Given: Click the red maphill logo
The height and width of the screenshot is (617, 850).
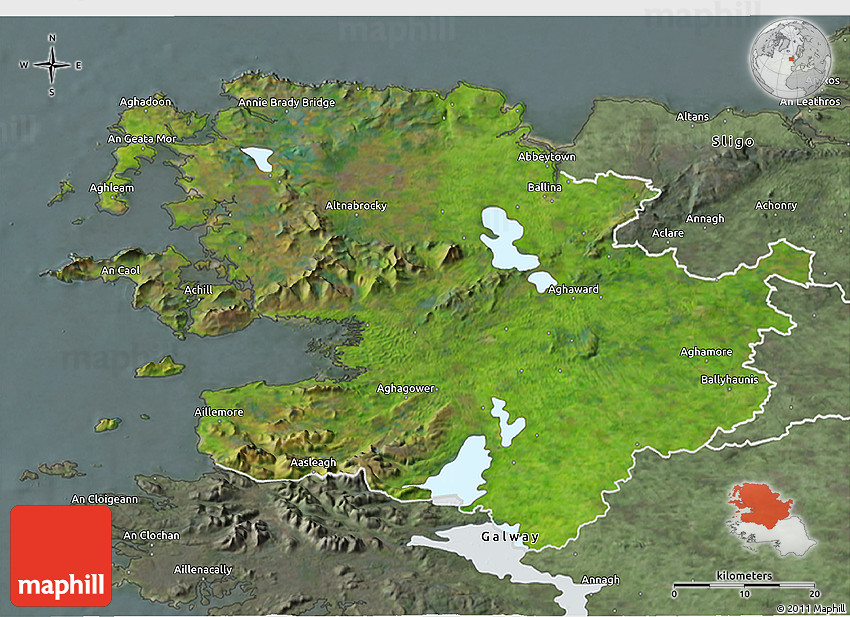Looking at the screenshot, I should (x=61, y=556).
